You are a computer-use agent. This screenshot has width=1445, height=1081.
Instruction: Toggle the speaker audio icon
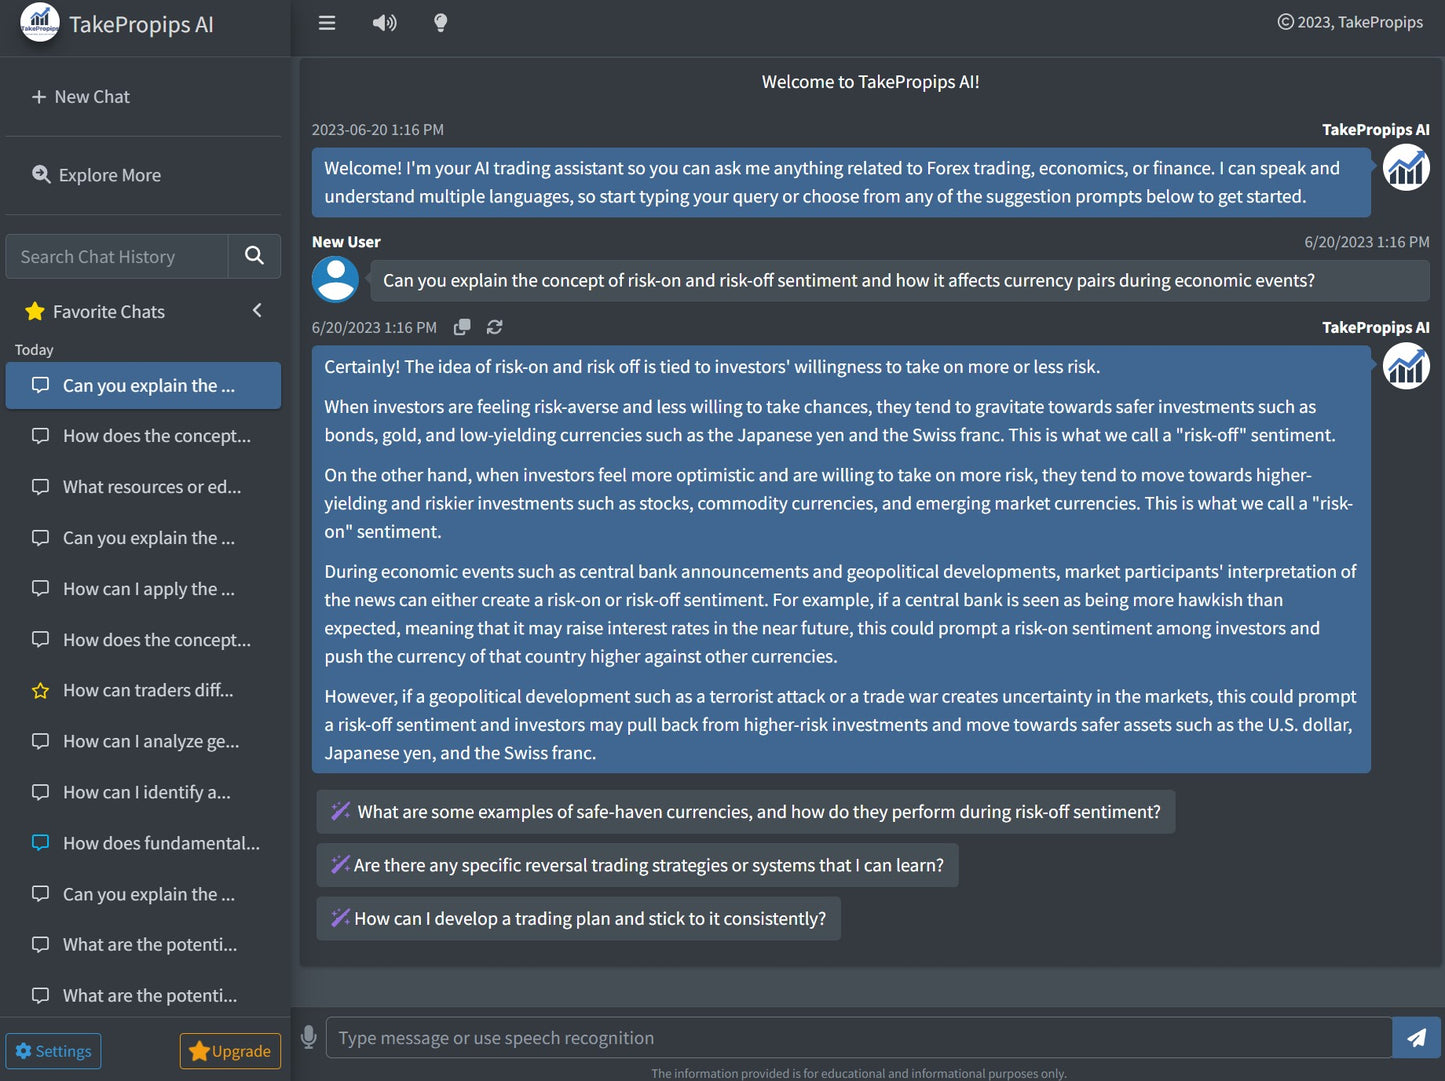click(x=385, y=23)
